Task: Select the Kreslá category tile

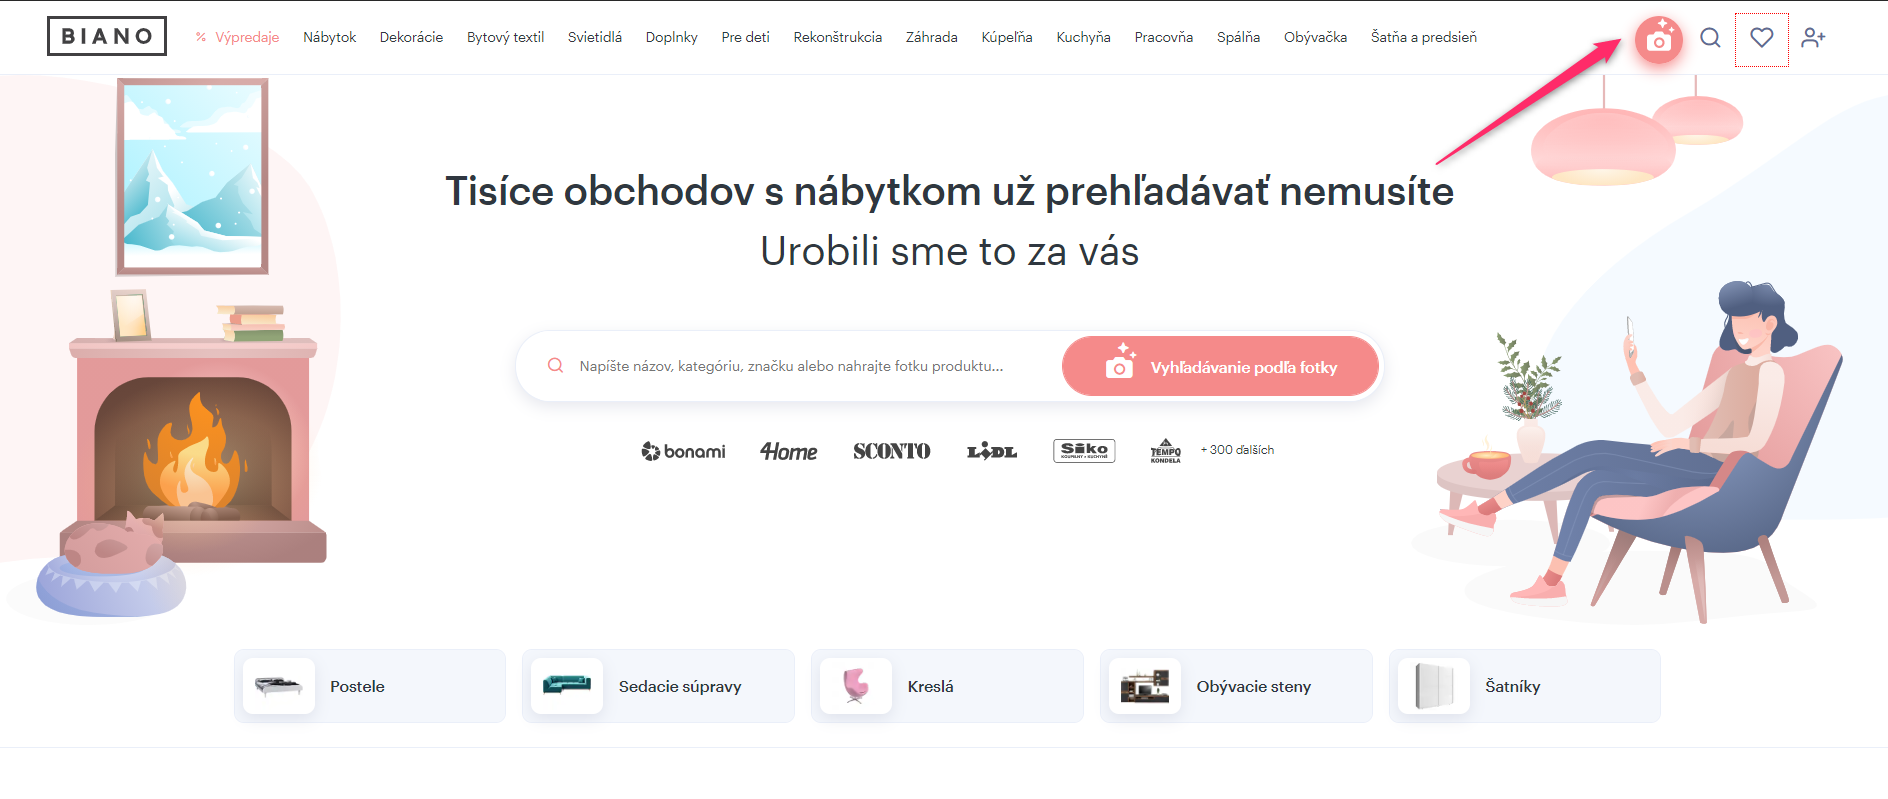Action: (946, 686)
